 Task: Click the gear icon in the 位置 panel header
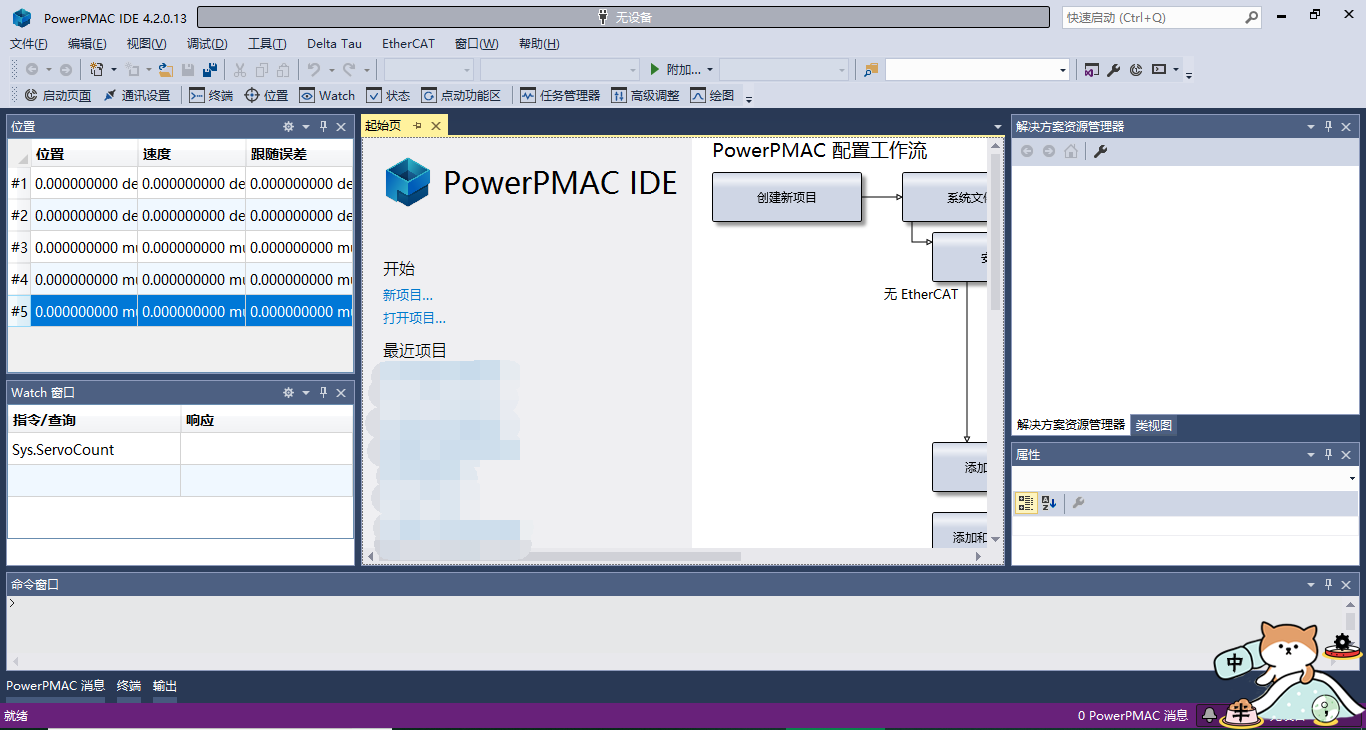tap(288, 127)
